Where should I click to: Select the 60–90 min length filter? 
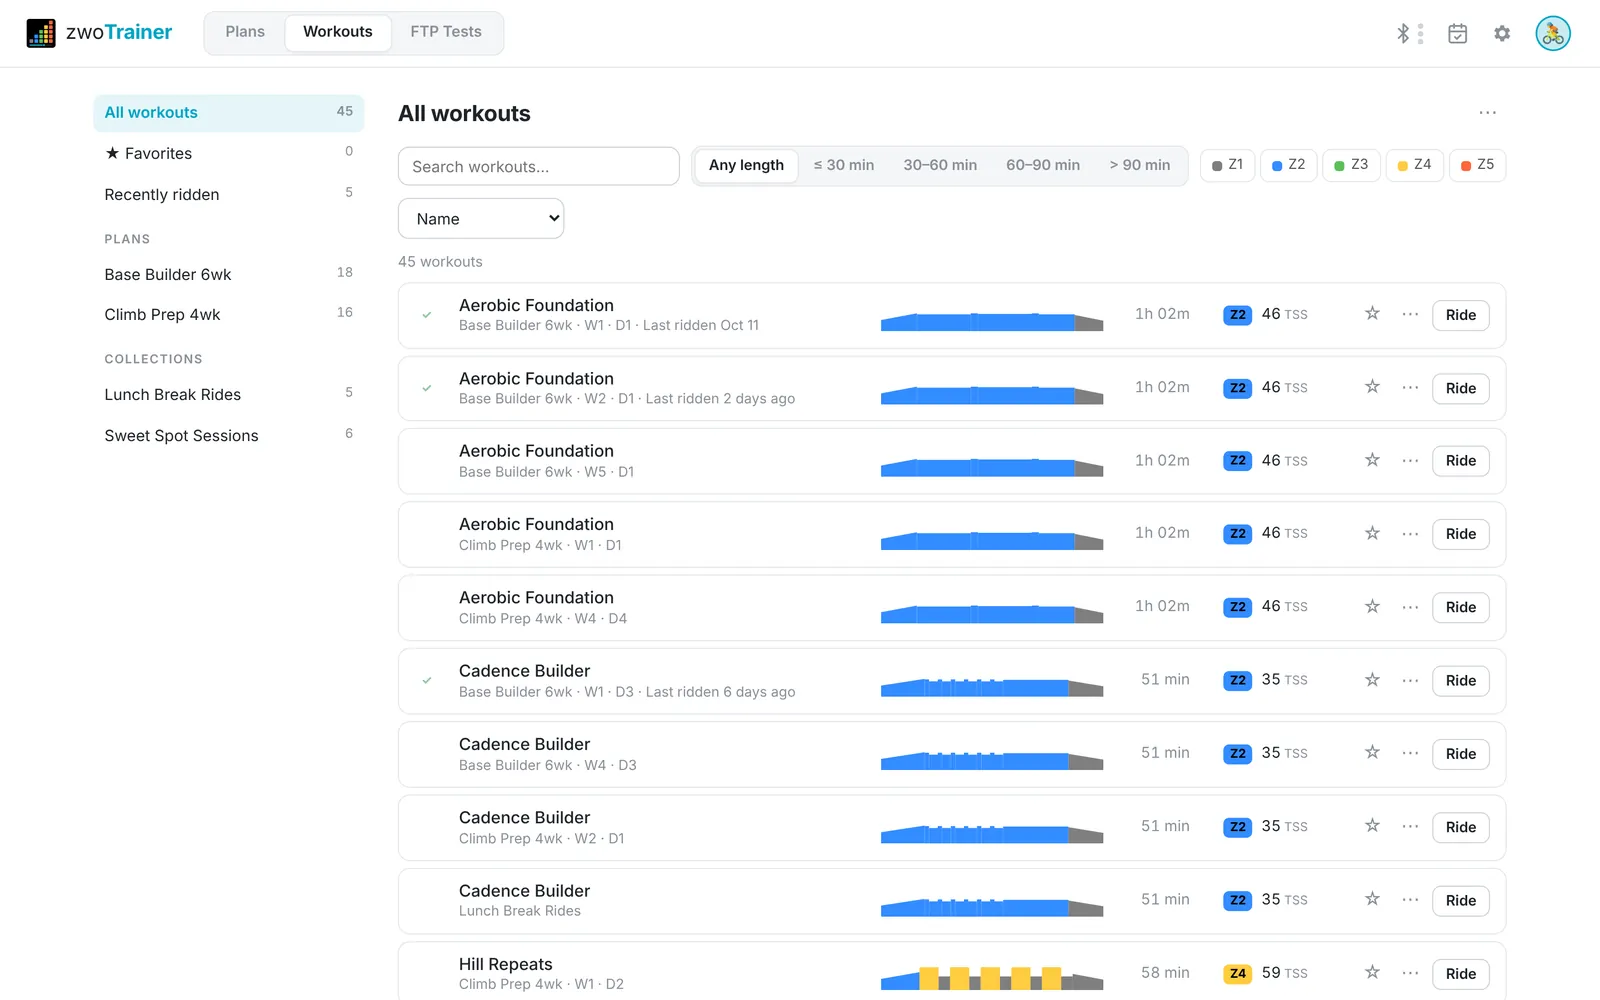click(1043, 165)
